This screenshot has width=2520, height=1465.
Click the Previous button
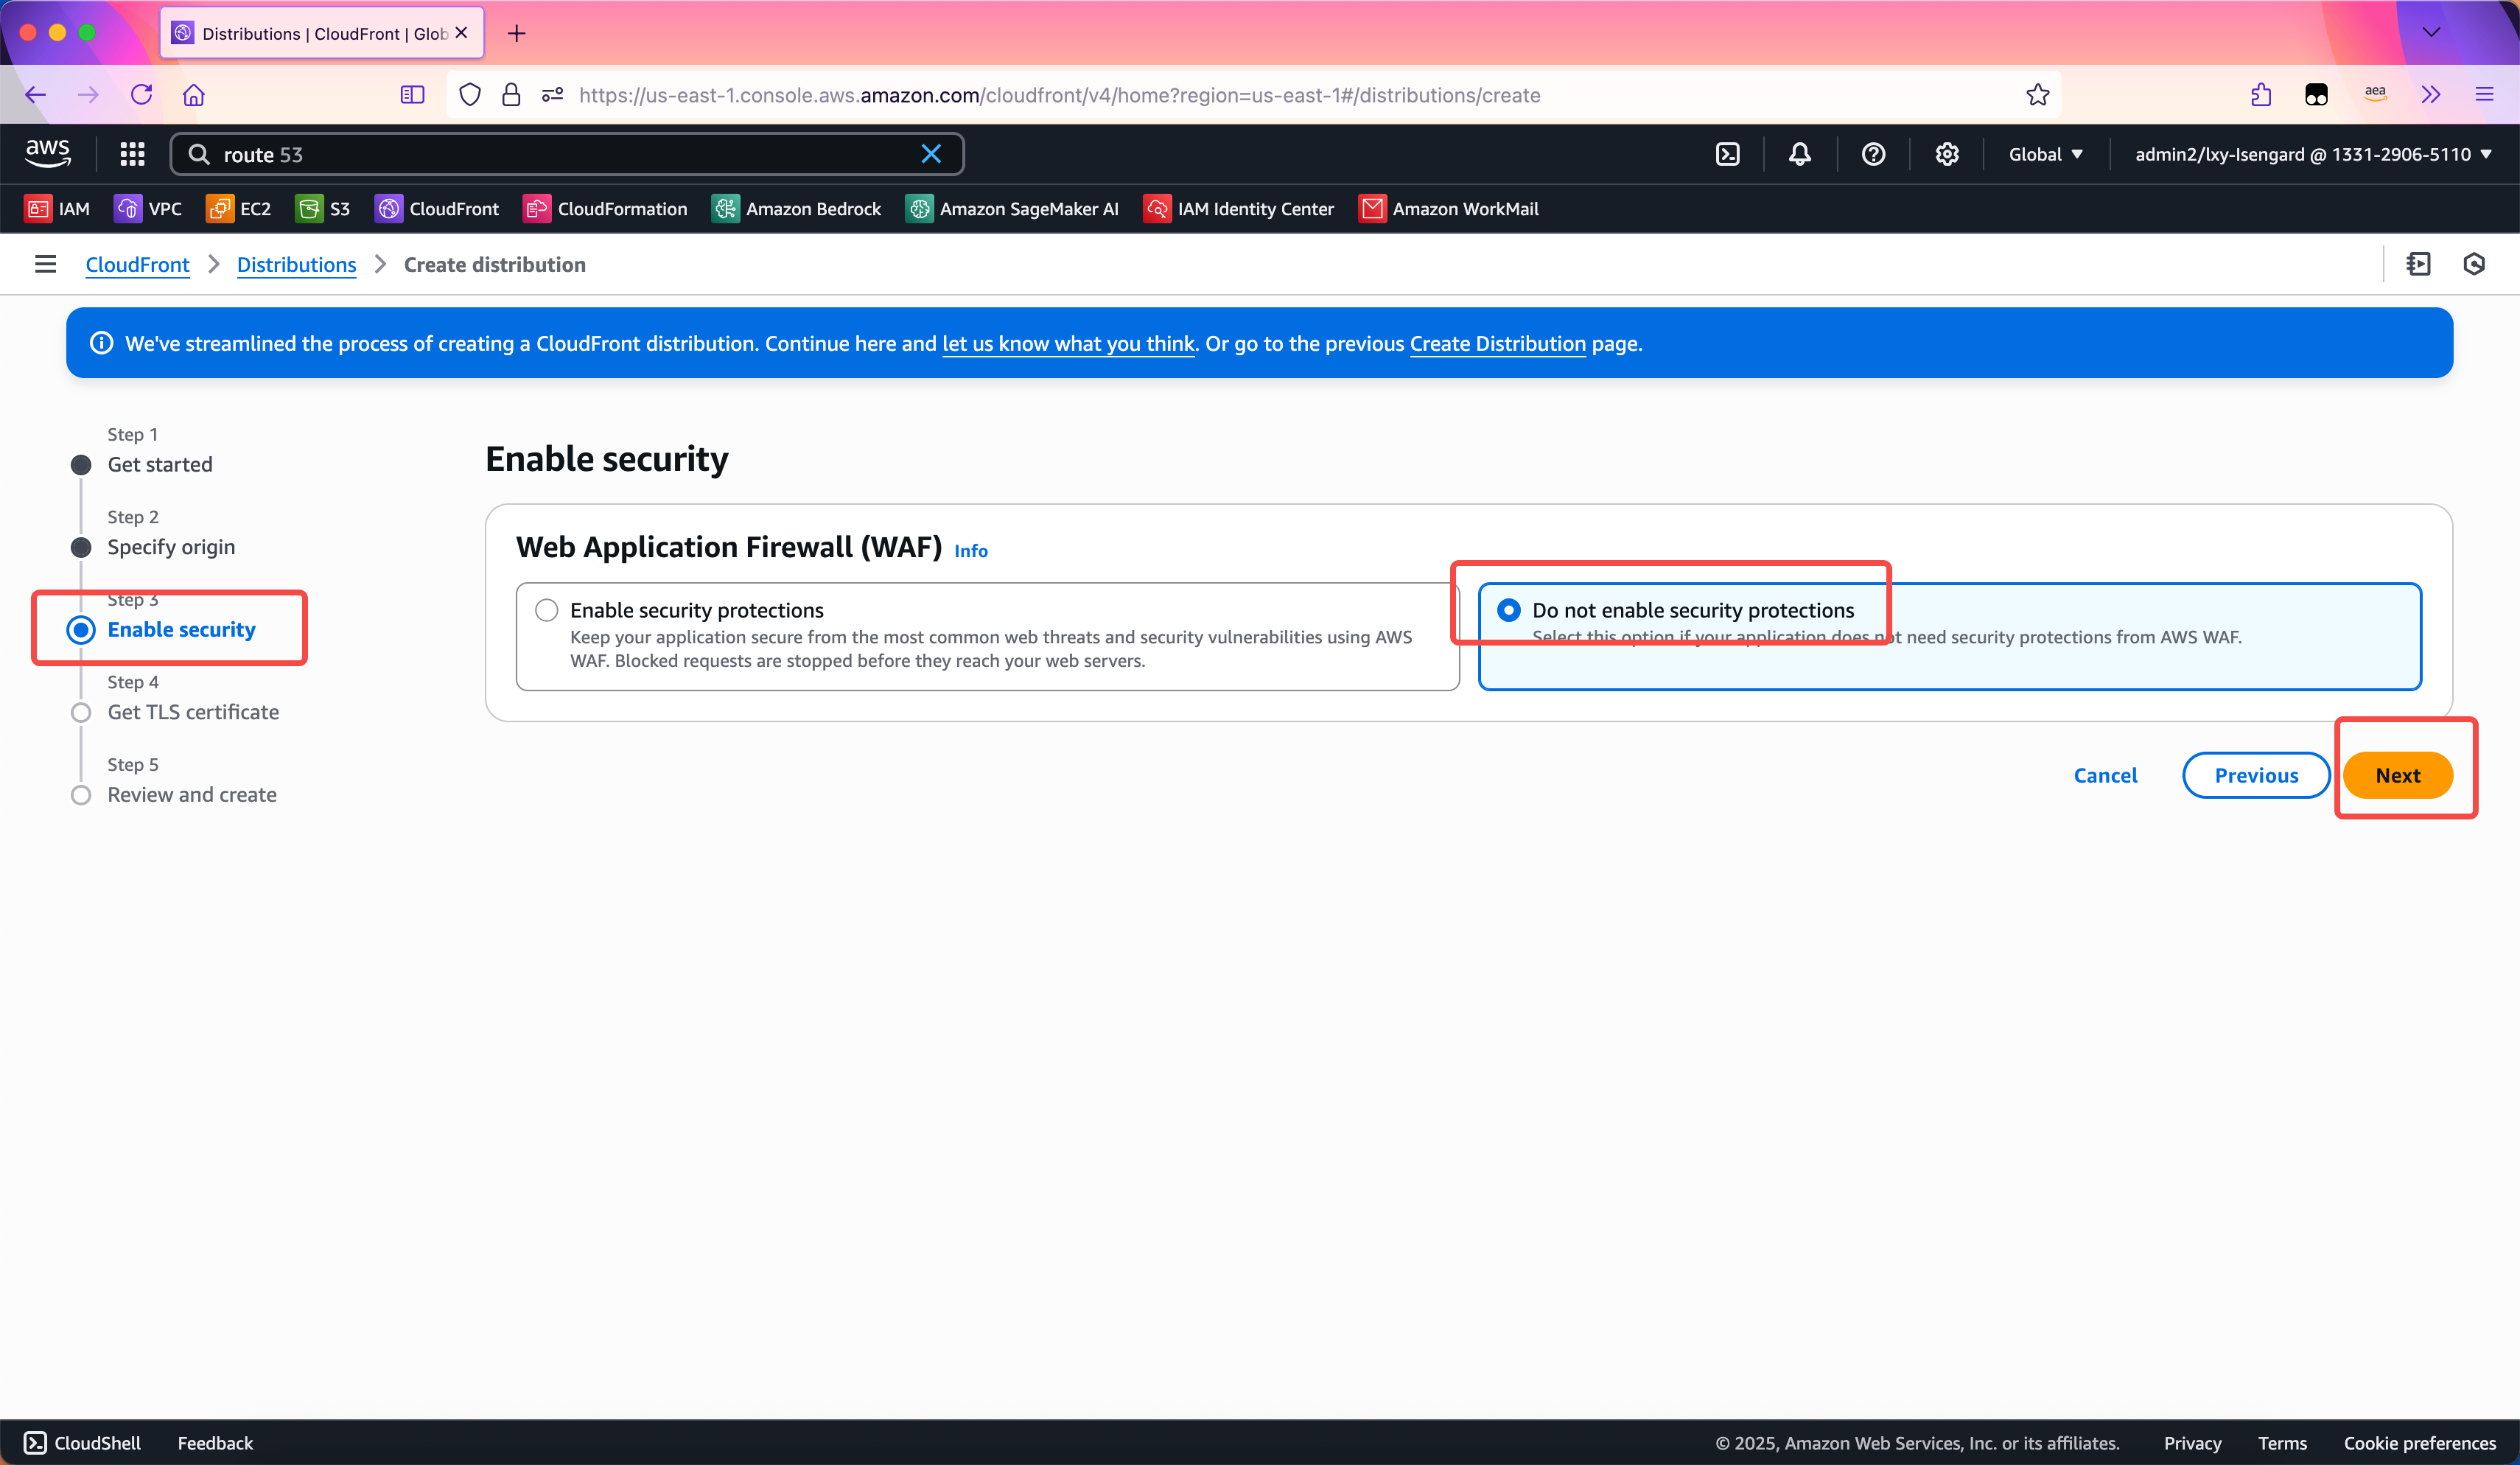(2256, 775)
